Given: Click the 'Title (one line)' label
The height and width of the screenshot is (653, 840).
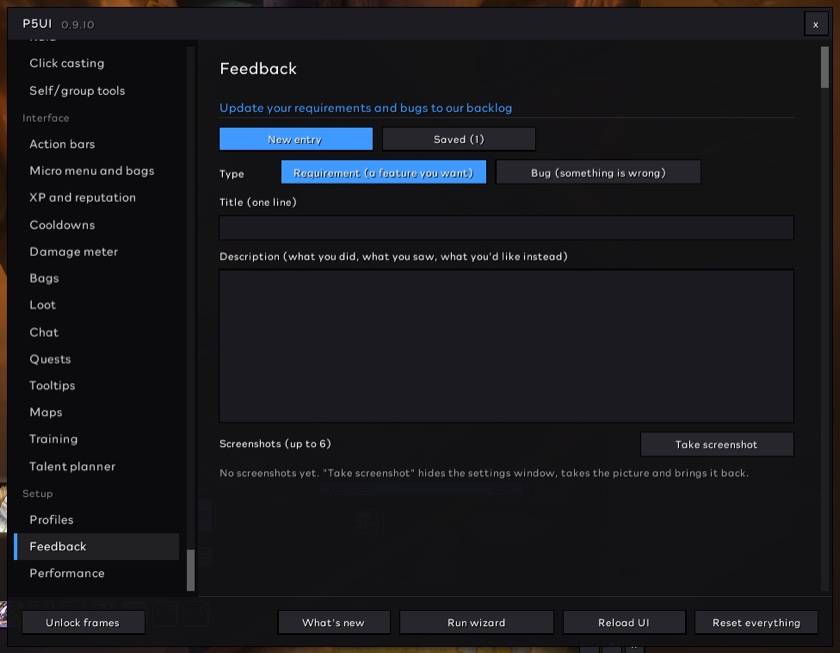Looking at the screenshot, I should [x=258, y=202].
